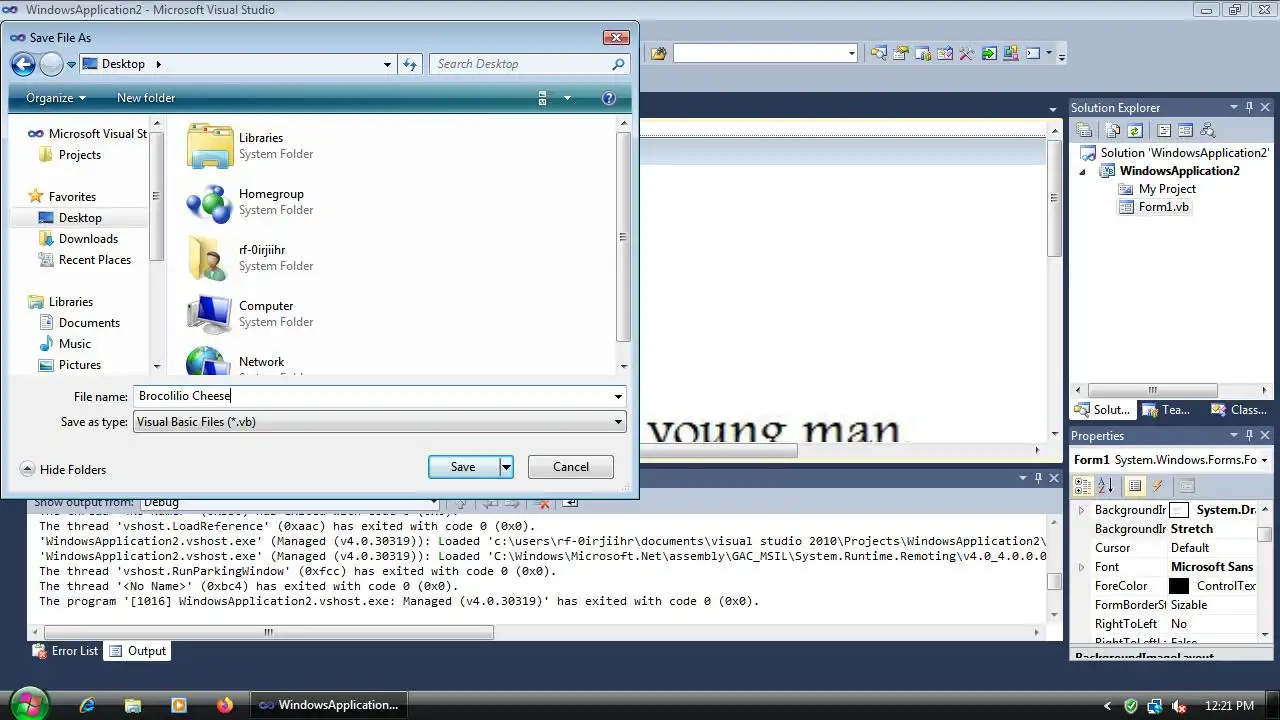Click the forward navigation arrow in dialog

[51, 64]
